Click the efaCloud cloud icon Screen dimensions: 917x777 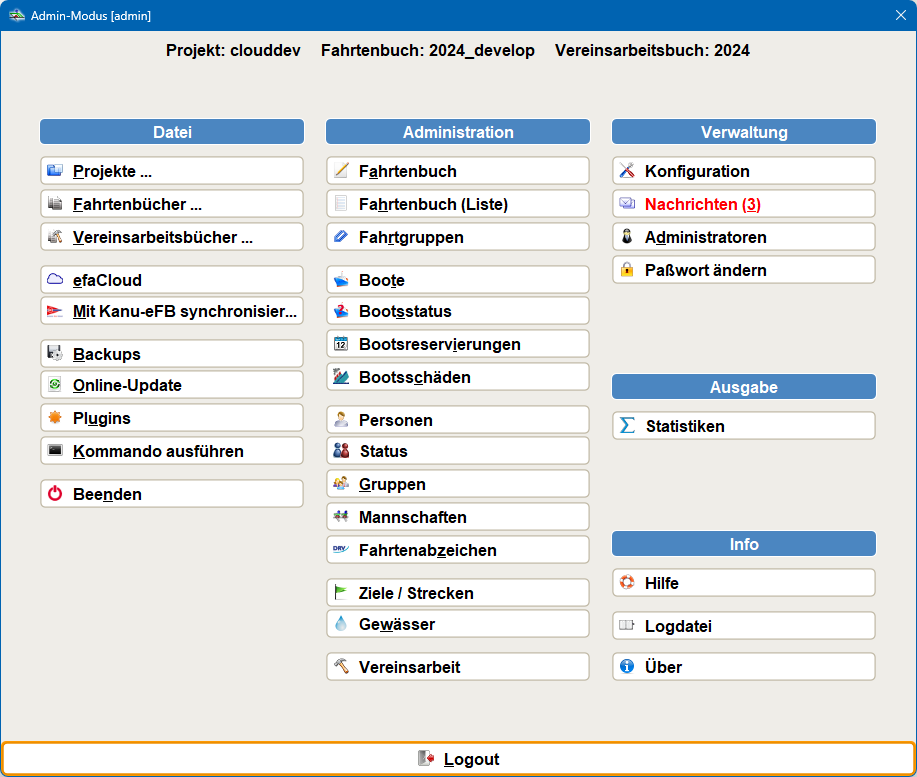[x=55, y=280]
